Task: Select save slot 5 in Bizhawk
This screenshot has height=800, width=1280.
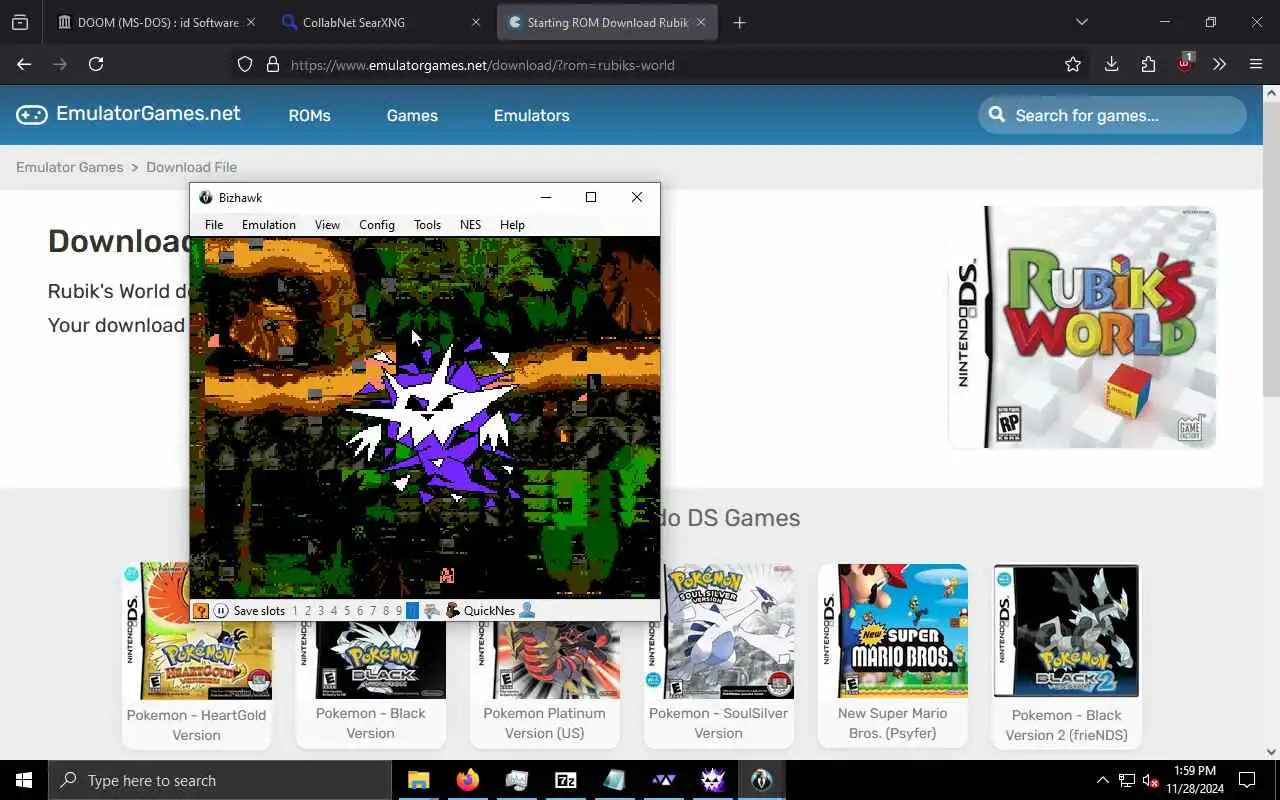Action: [x=347, y=611]
